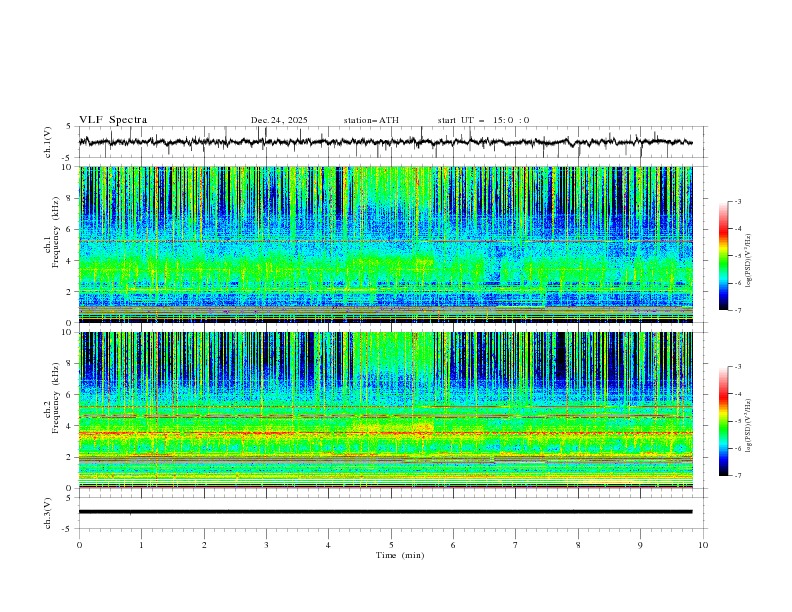Viewport: 792px width, 612px height.
Task: Click the 0 minute tick on time axis
Action: coord(79,545)
